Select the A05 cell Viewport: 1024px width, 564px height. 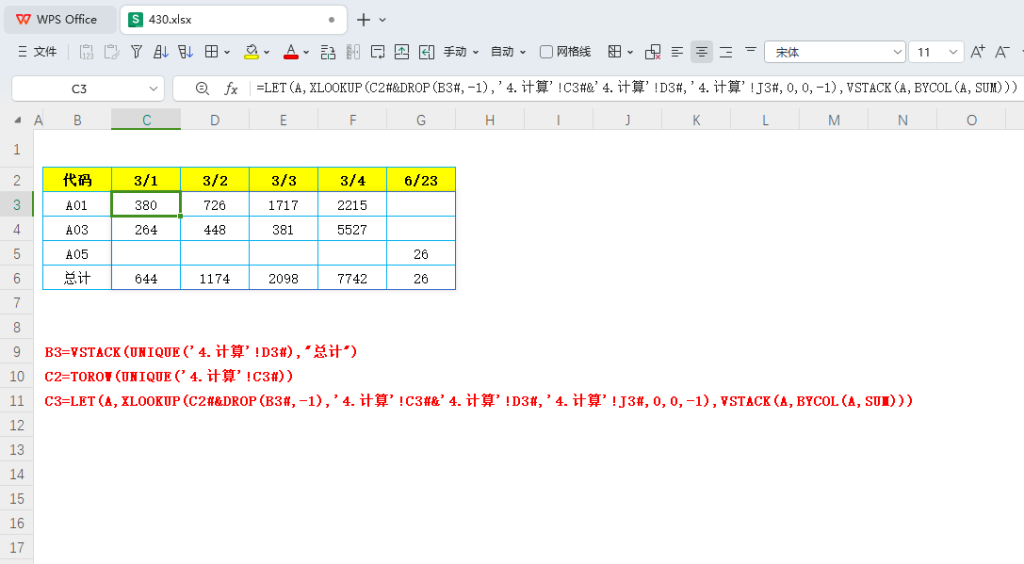[x=77, y=254]
